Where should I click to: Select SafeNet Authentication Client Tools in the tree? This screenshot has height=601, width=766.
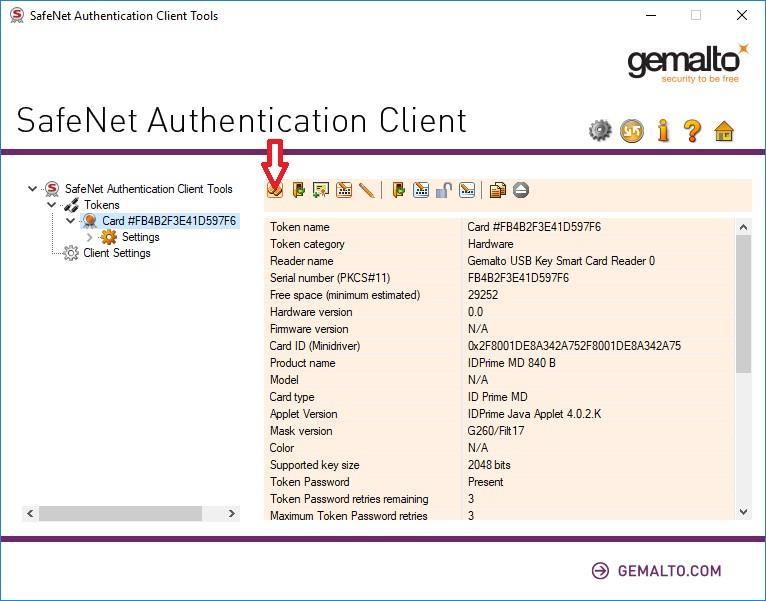pyautogui.click(x=149, y=189)
